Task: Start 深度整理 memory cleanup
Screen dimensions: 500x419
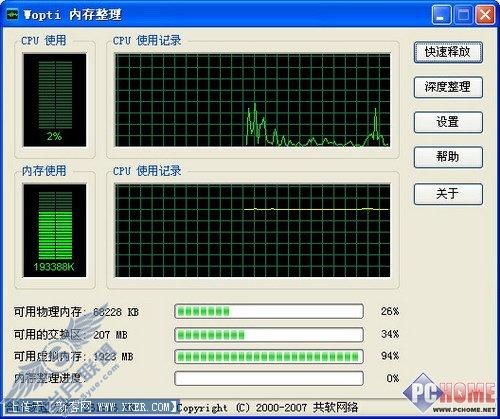Action: coord(448,87)
